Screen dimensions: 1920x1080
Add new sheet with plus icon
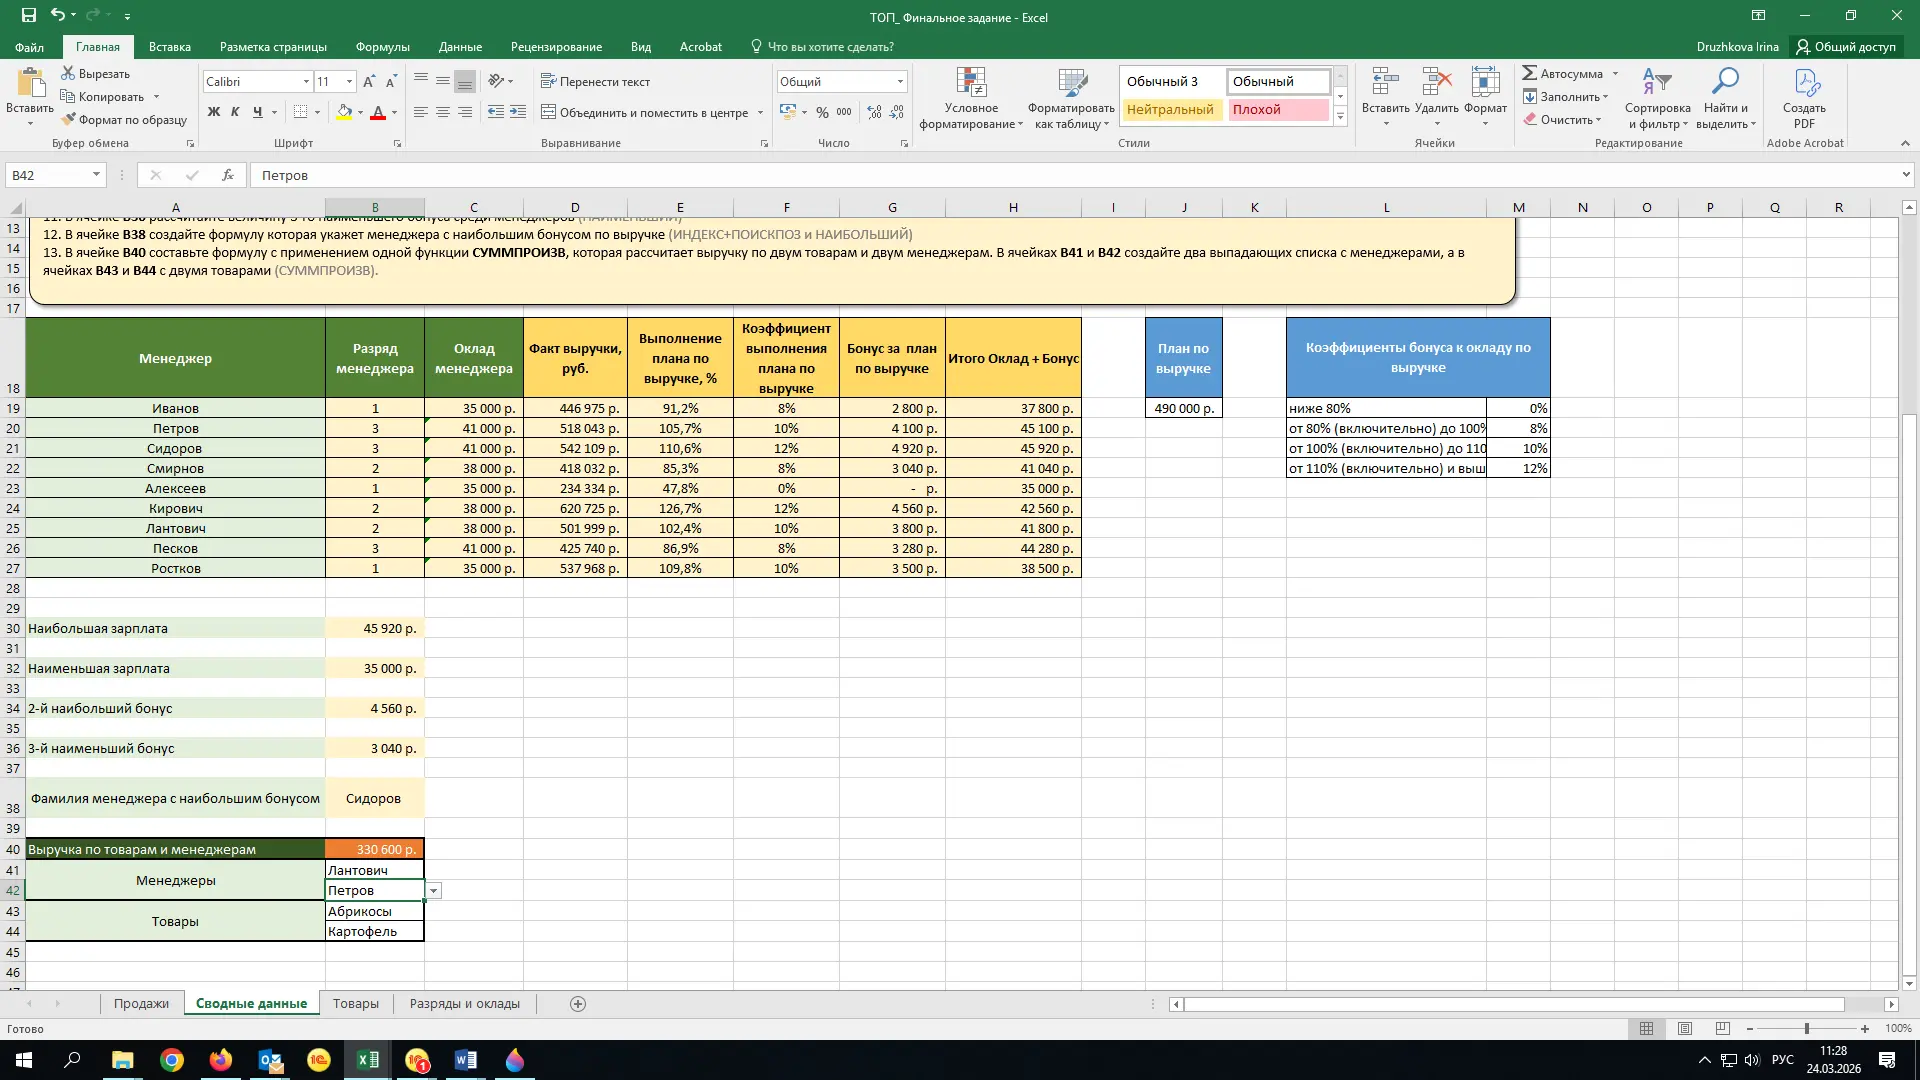pyautogui.click(x=578, y=1004)
